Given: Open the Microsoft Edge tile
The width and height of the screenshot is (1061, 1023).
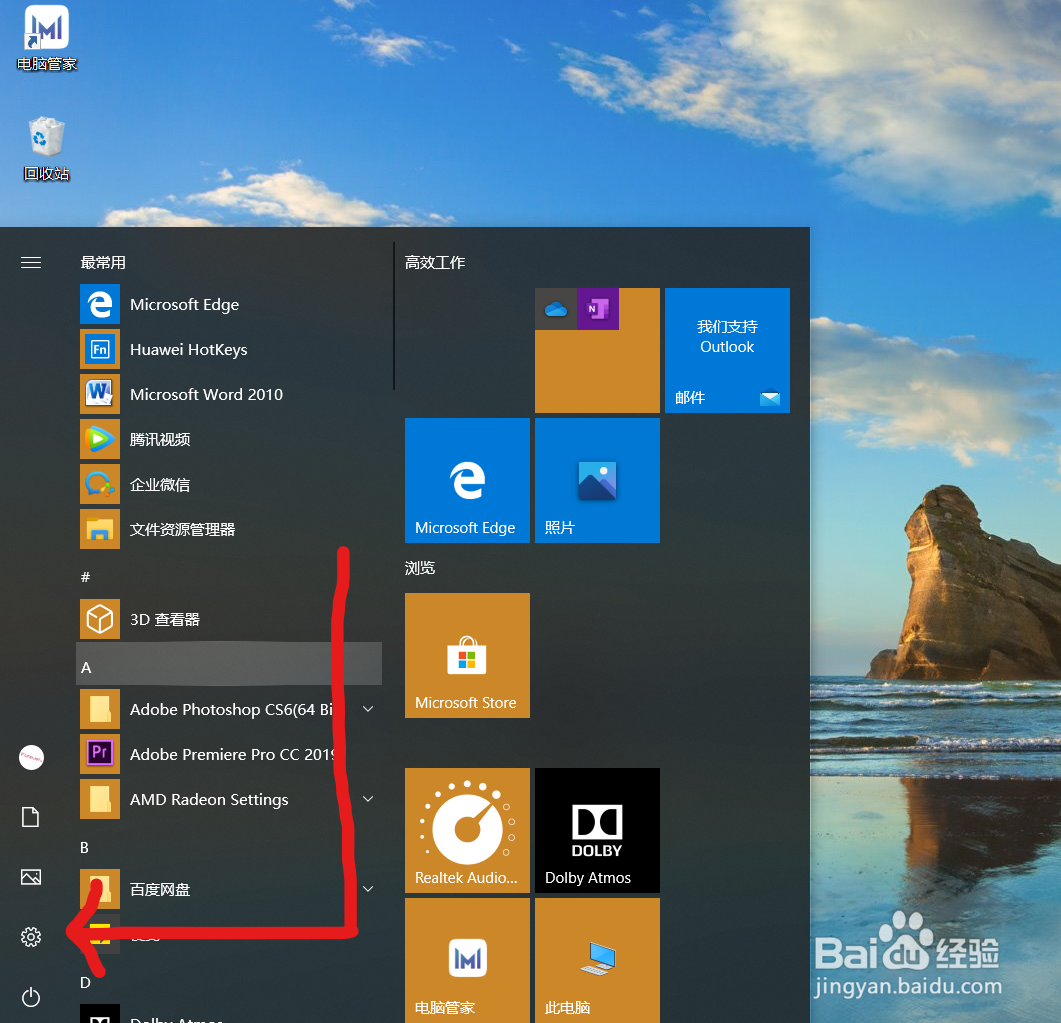Looking at the screenshot, I should (468, 480).
